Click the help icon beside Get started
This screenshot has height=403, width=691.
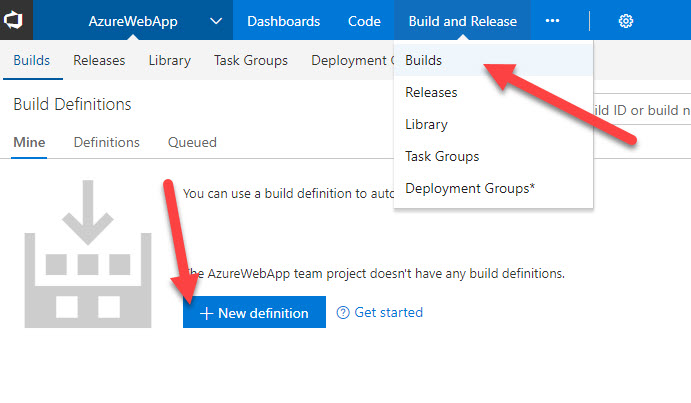[343, 313]
